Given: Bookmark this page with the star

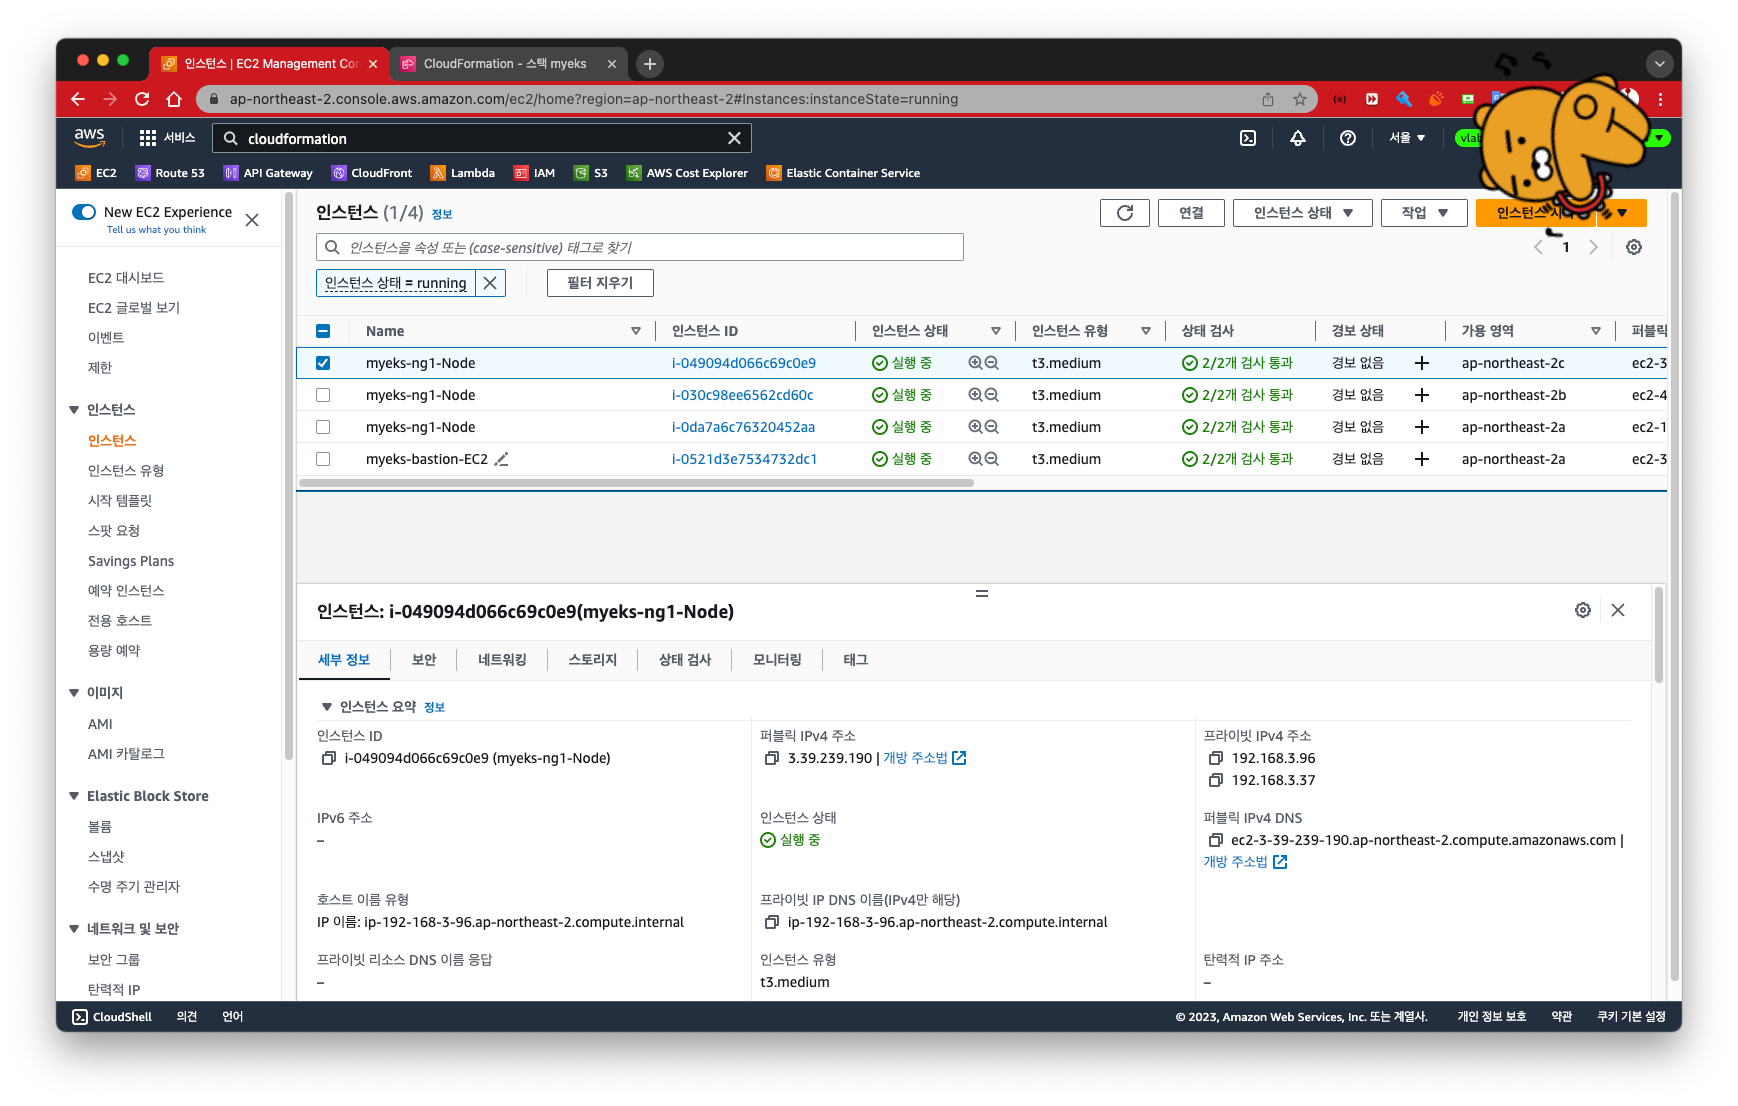Looking at the screenshot, I should point(1300,99).
